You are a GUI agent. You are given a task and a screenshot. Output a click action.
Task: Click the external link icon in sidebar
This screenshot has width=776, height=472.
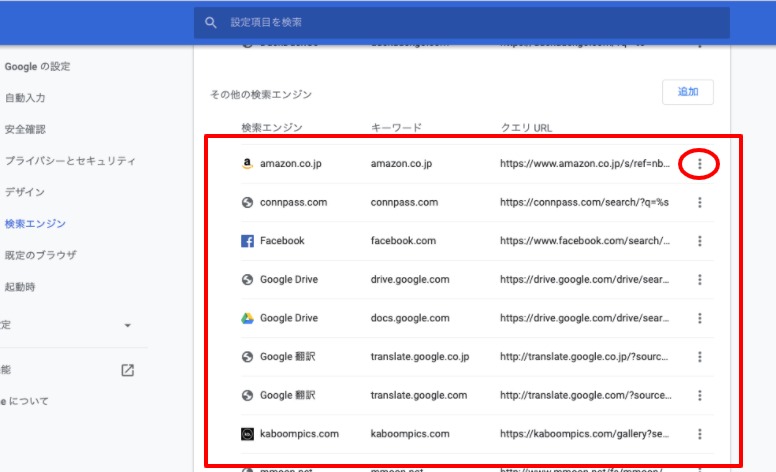click(127, 370)
